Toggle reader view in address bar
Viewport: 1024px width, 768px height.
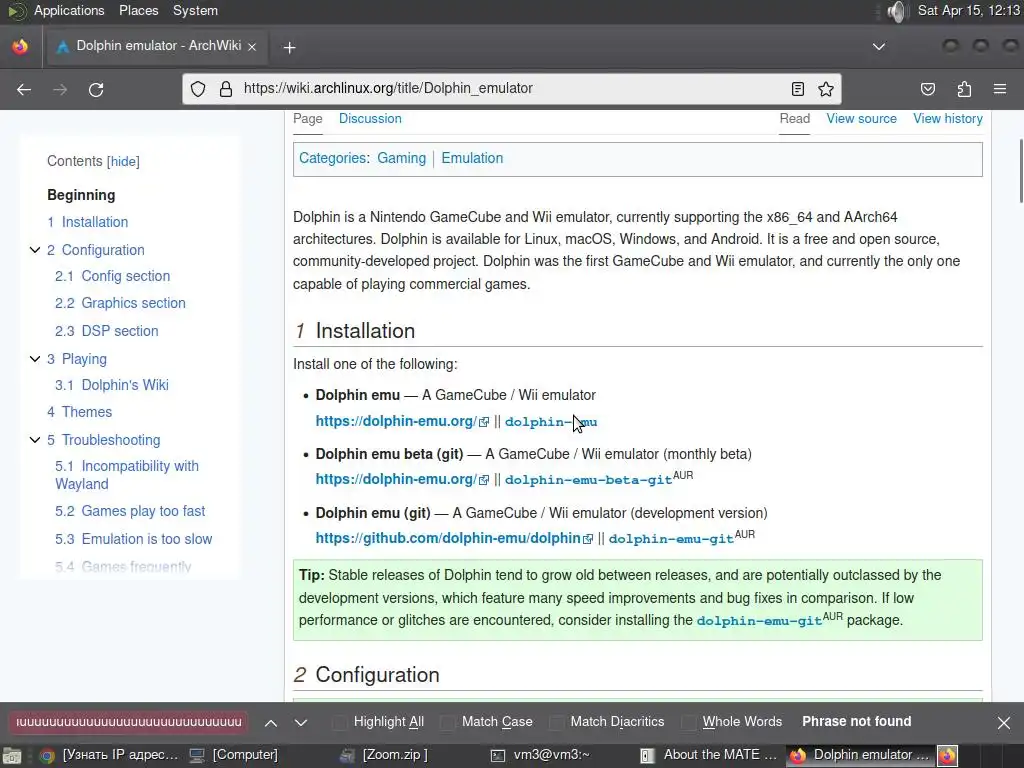click(797, 89)
